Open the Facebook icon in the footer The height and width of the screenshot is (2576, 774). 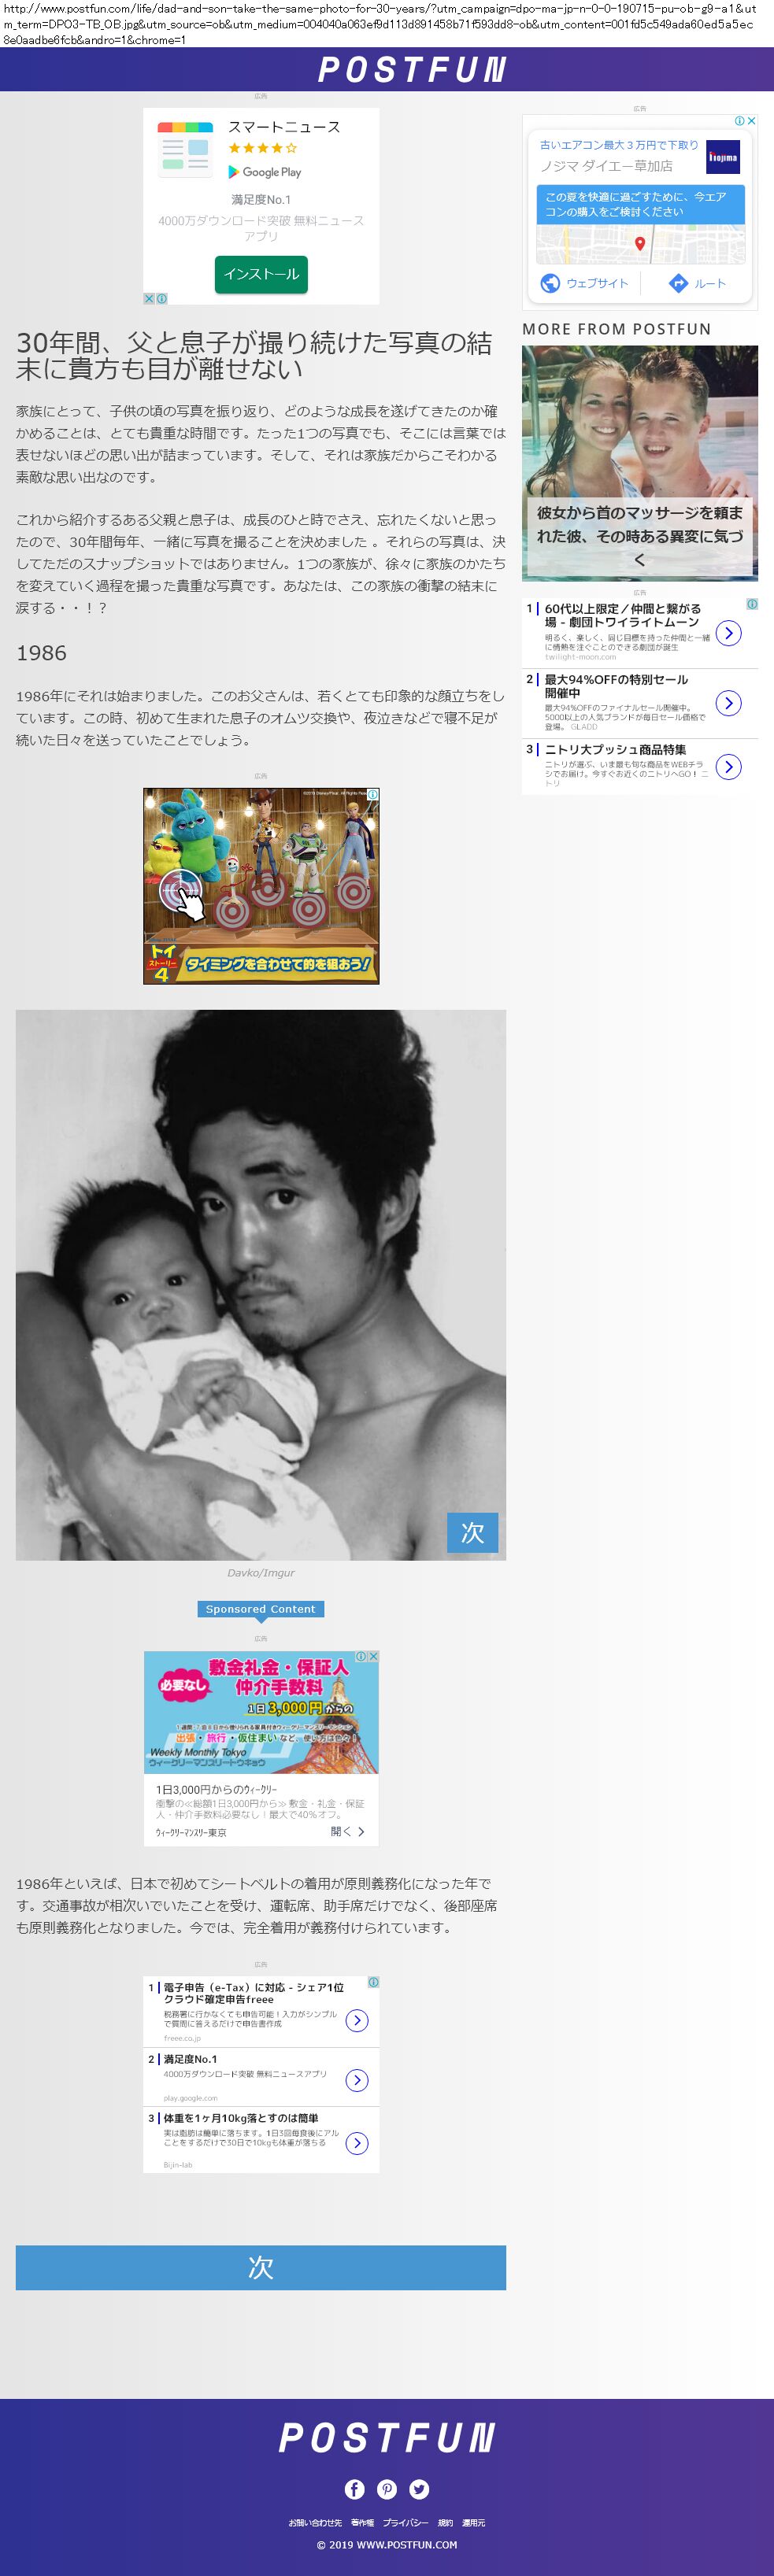pyautogui.click(x=354, y=2489)
